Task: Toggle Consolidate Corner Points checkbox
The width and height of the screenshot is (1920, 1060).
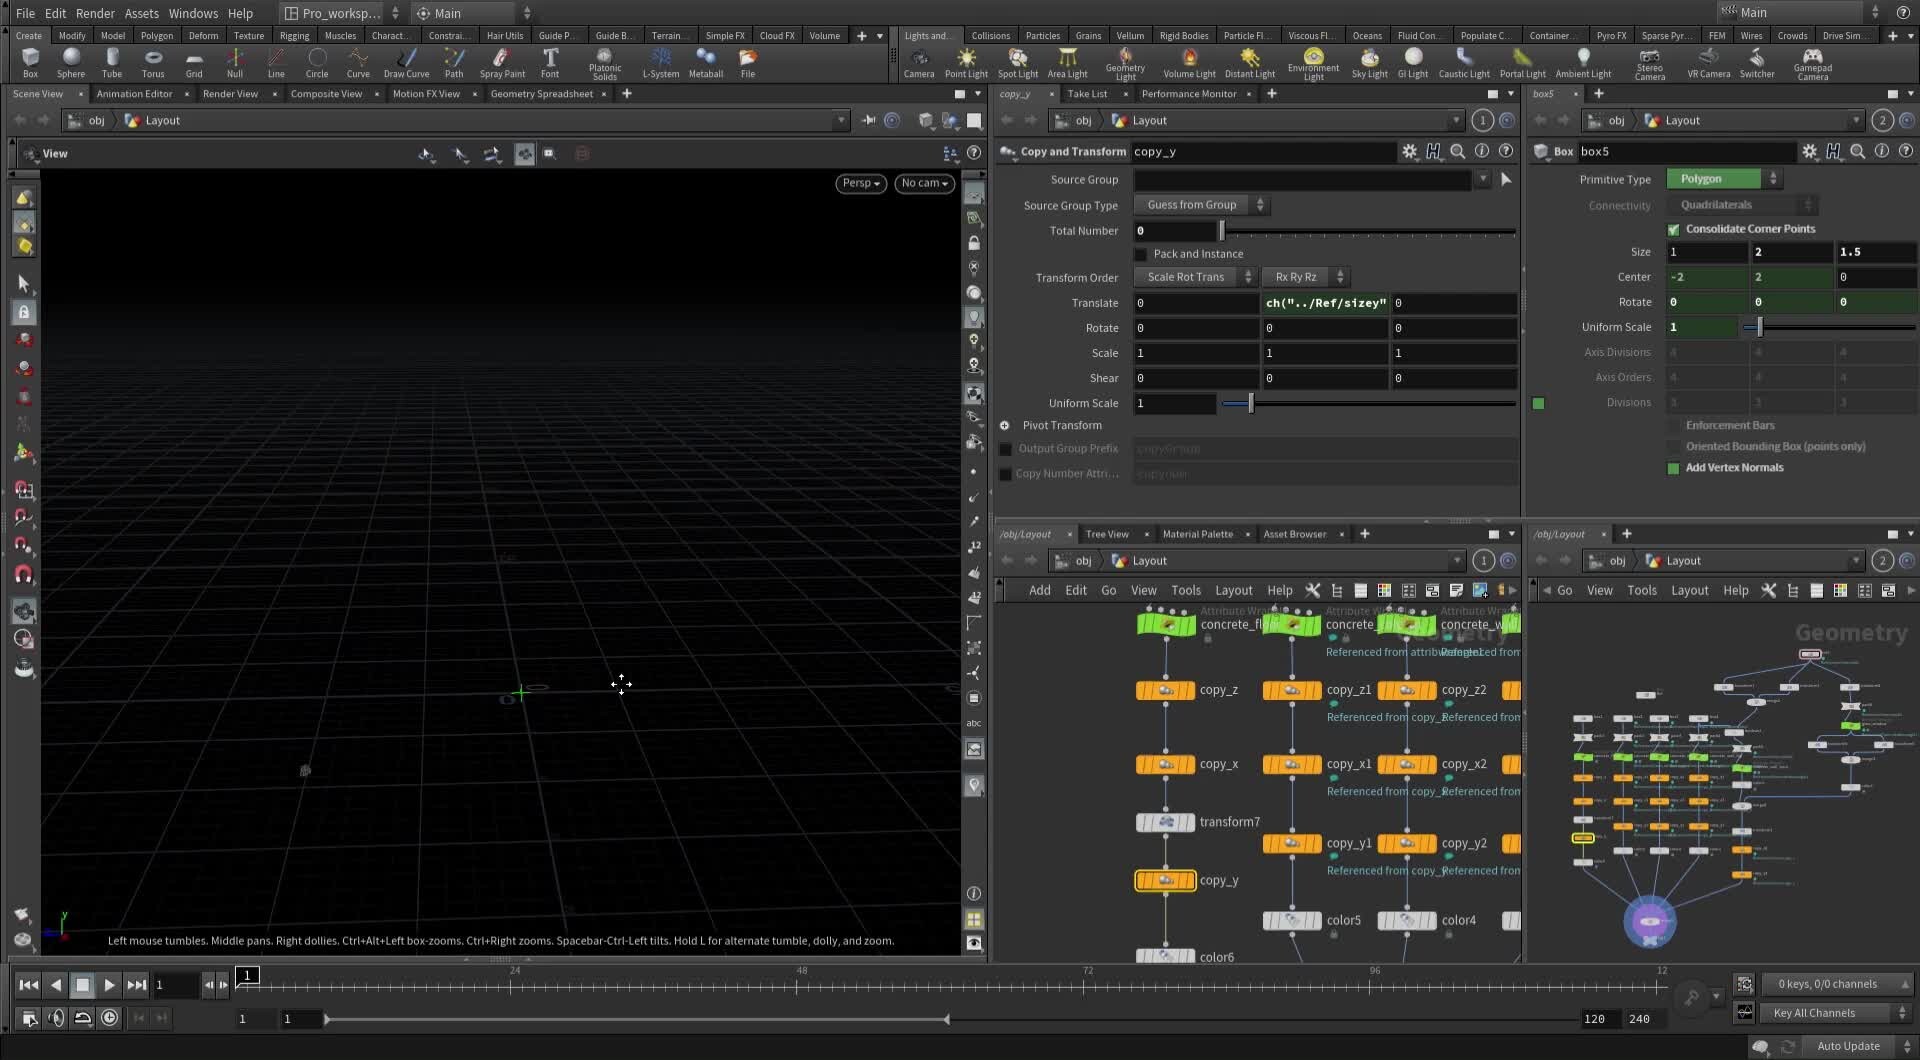Action: 1673,229
